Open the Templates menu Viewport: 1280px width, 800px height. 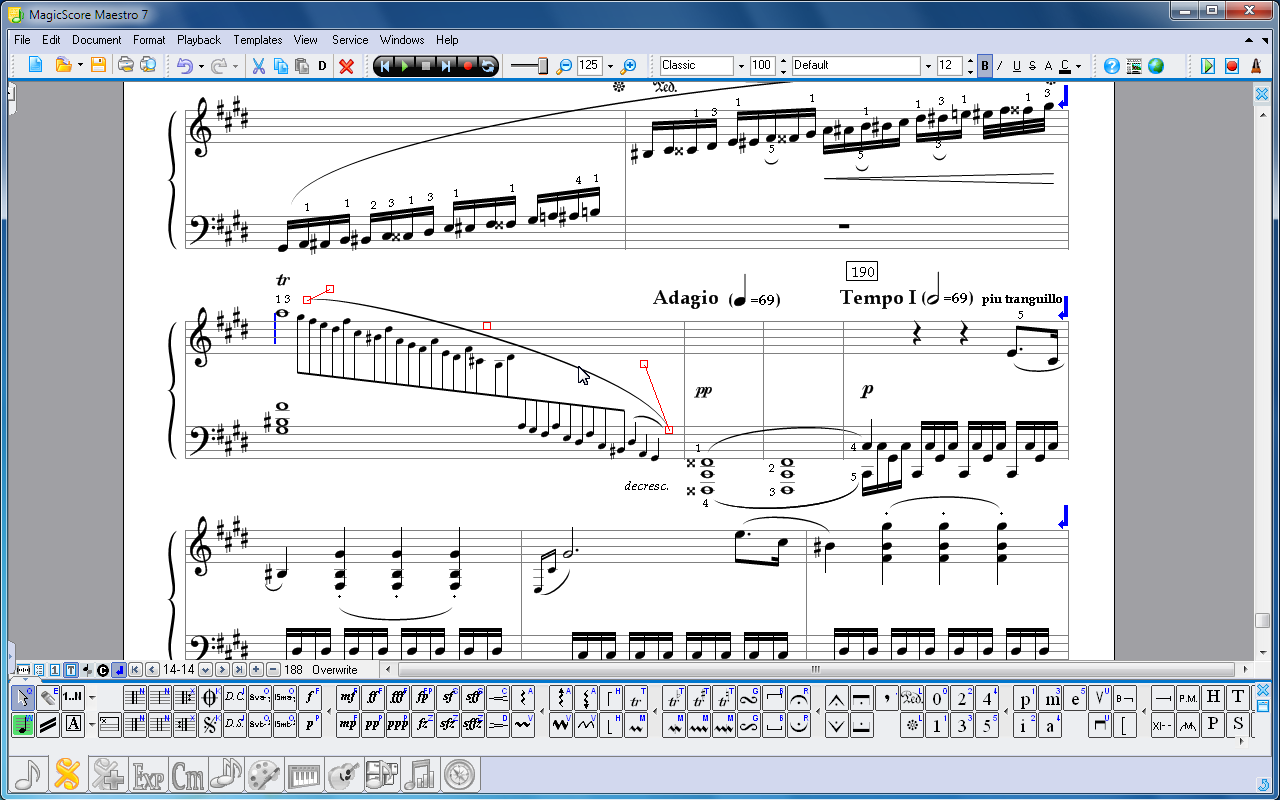coord(258,40)
